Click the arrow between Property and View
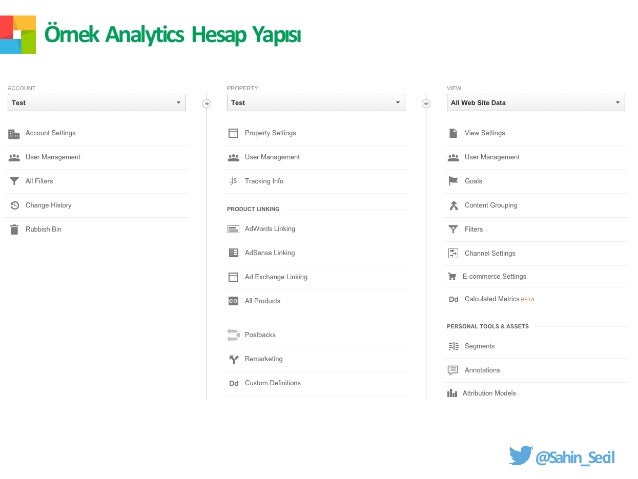 [426, 104]
